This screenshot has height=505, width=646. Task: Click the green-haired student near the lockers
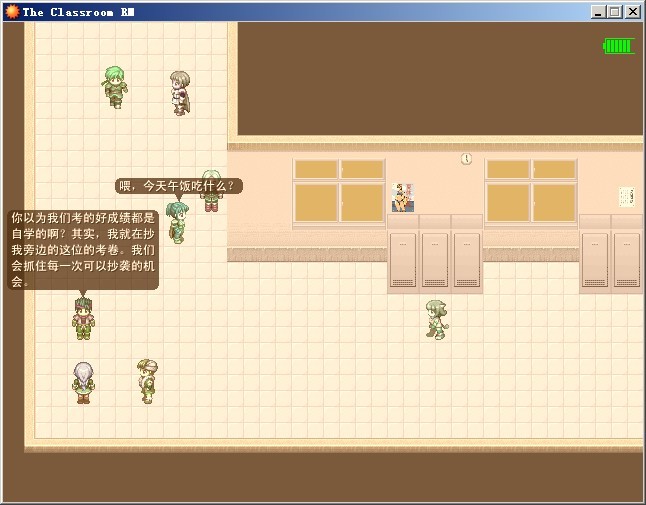pos(437,320)
